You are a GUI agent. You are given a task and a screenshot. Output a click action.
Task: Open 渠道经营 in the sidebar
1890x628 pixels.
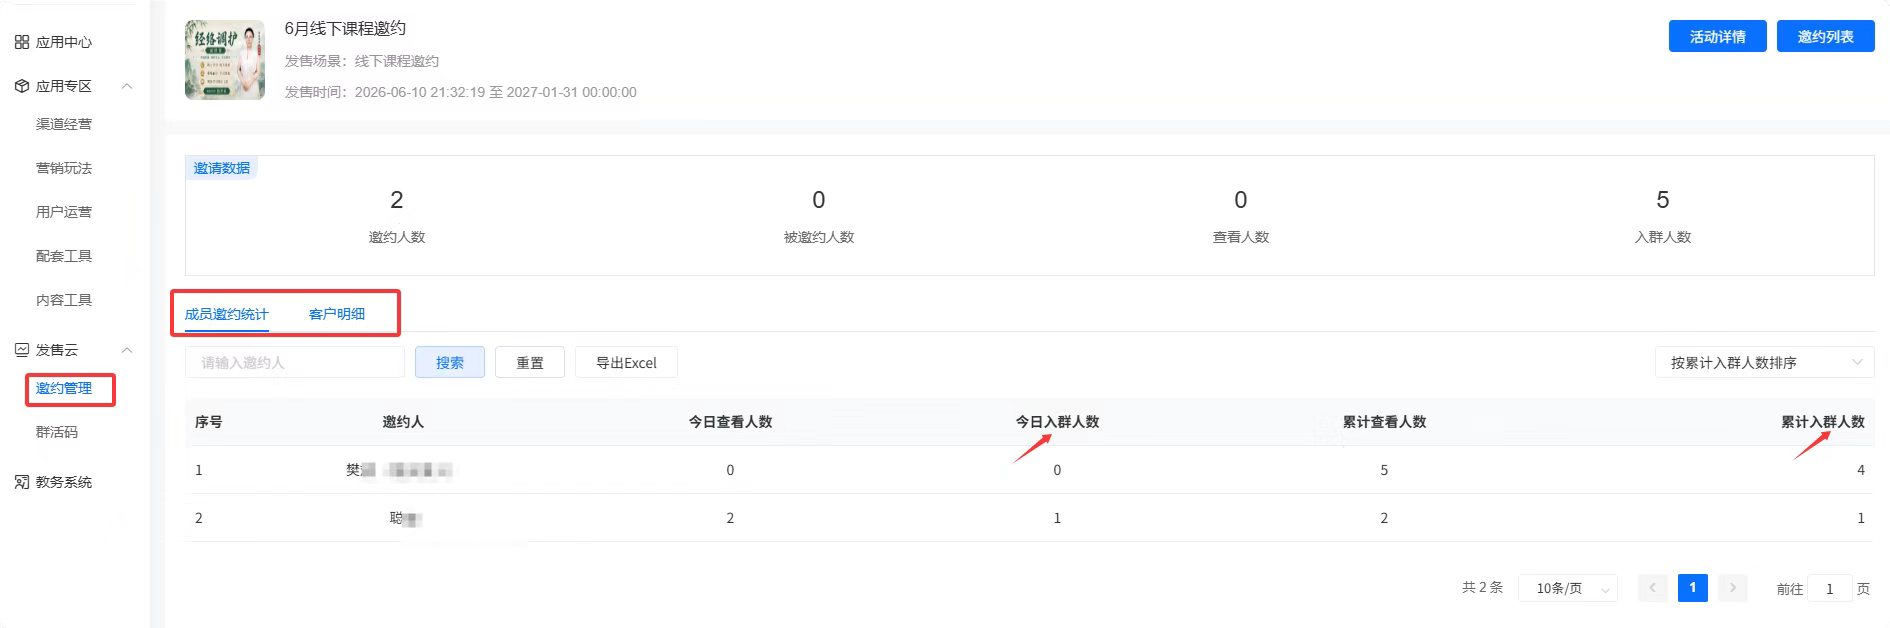point(64,124)
